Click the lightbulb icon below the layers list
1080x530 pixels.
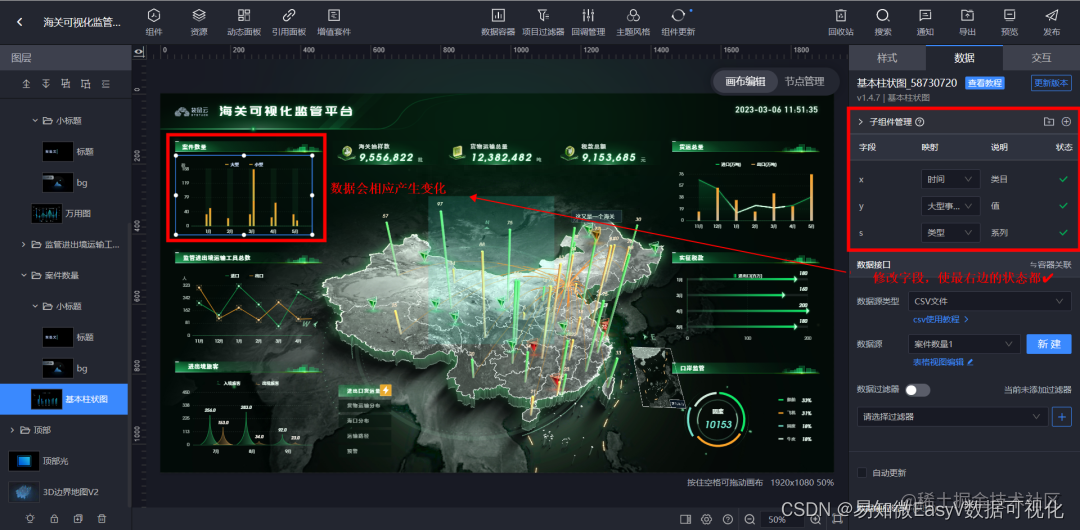pyautogui.click(x=30, y=518)
